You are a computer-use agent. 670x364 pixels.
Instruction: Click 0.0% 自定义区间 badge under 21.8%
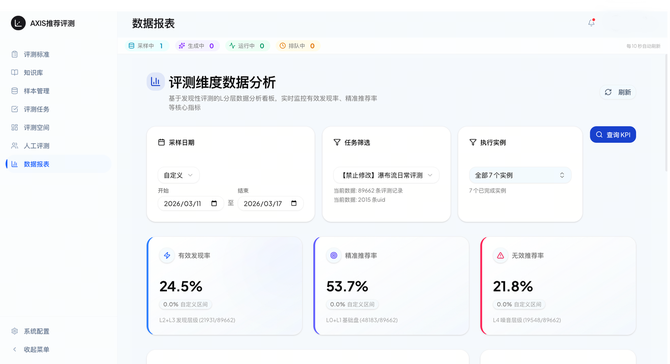coord(519,305)
